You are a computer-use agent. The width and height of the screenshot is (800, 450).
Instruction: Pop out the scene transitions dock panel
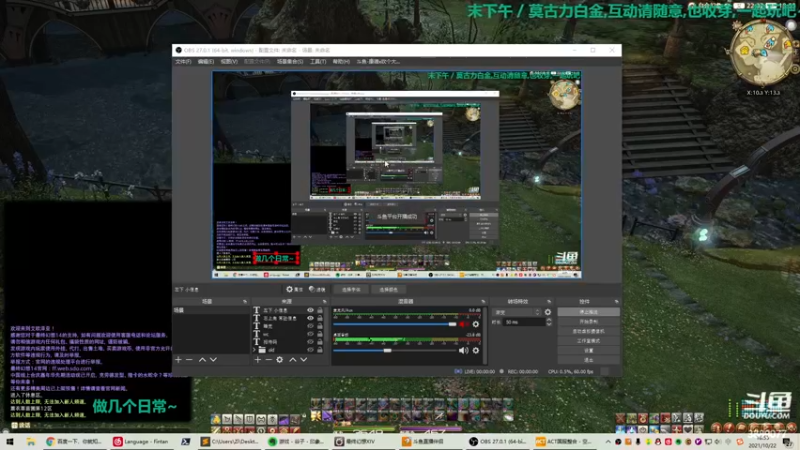tap(549, 302)
